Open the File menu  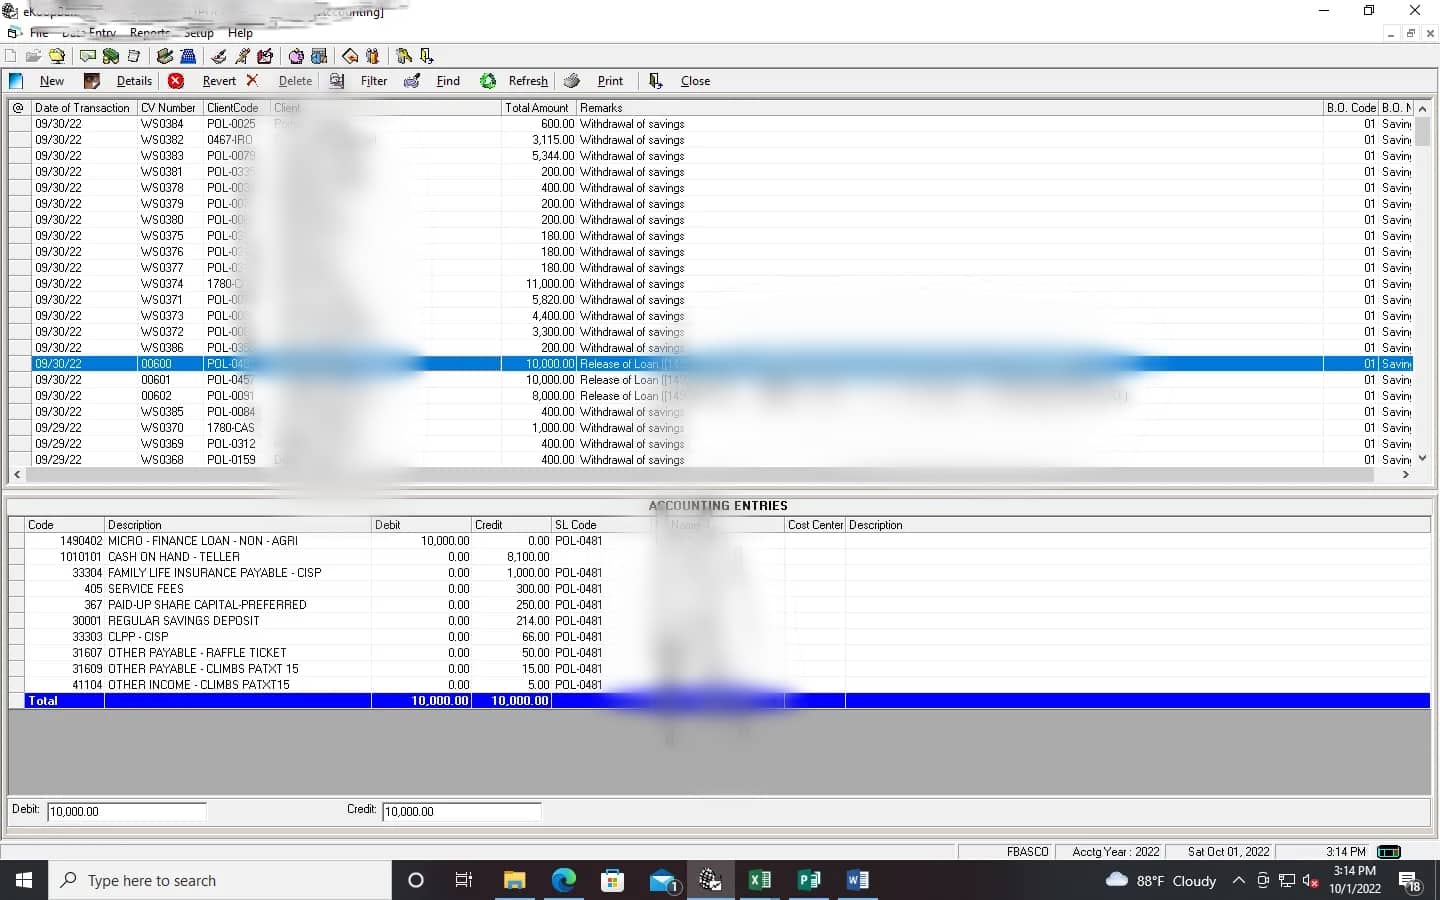[39, 33]
